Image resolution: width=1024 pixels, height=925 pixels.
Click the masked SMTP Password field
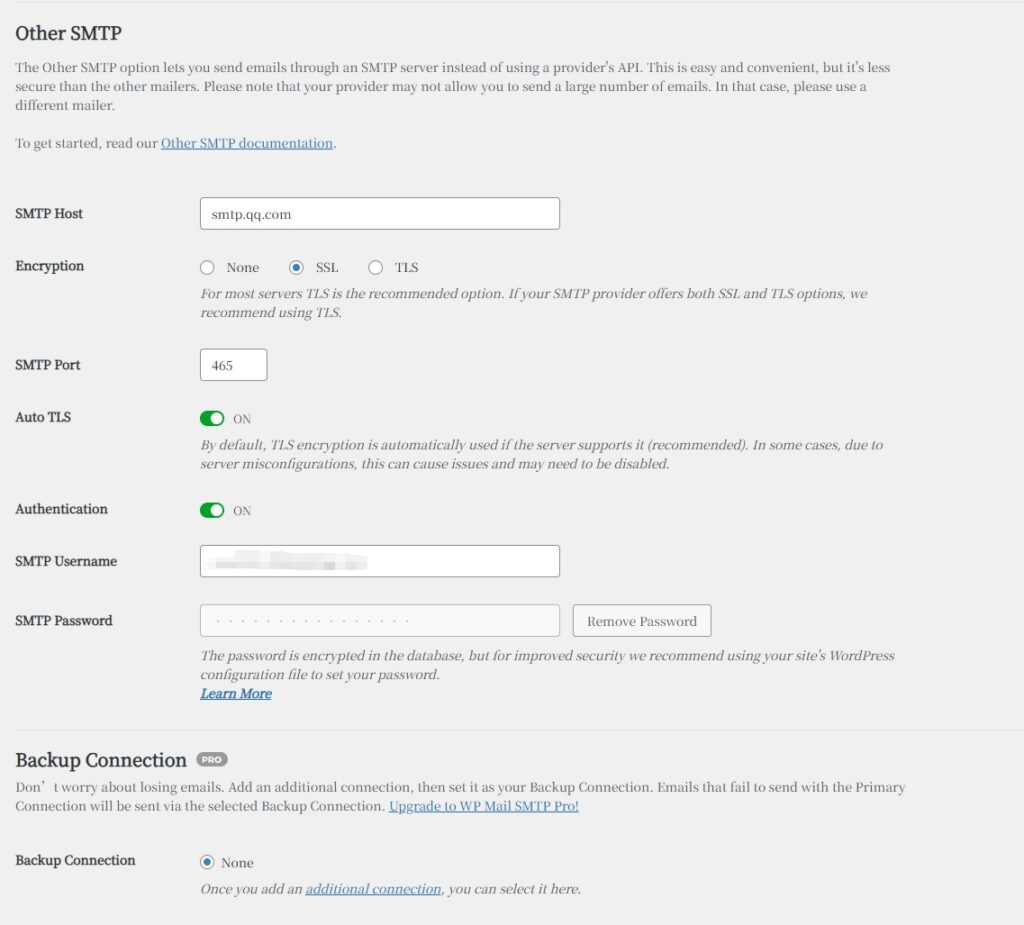point(379,621)
